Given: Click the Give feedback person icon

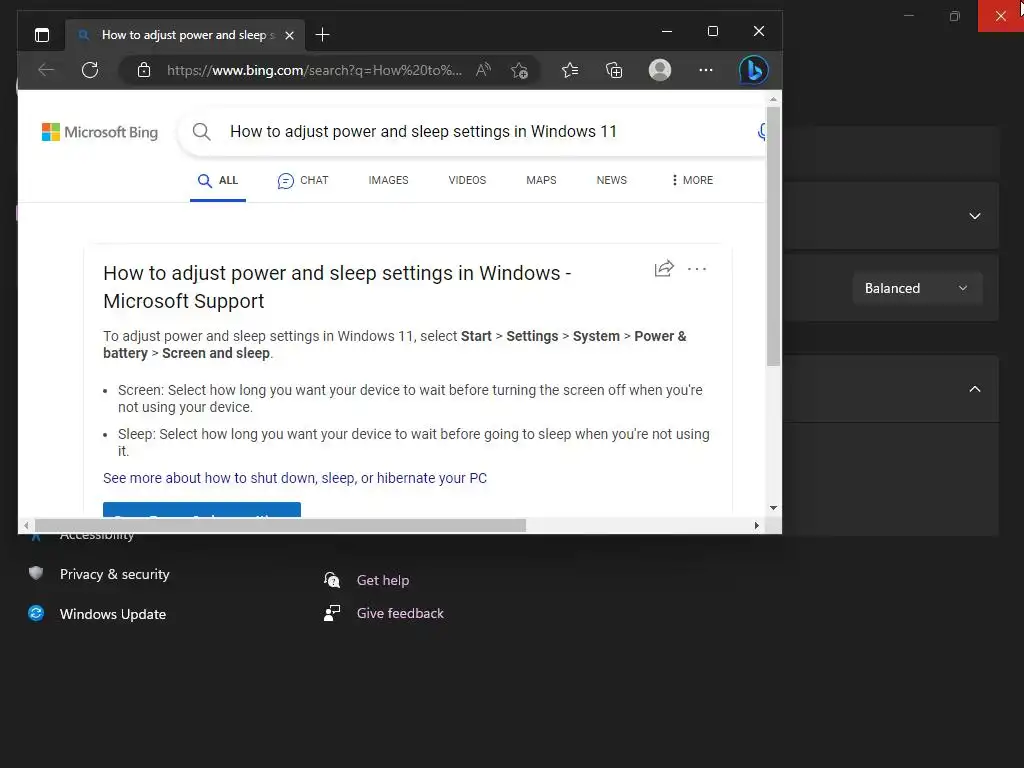Looking at the screenshot, I should (332, 613).
